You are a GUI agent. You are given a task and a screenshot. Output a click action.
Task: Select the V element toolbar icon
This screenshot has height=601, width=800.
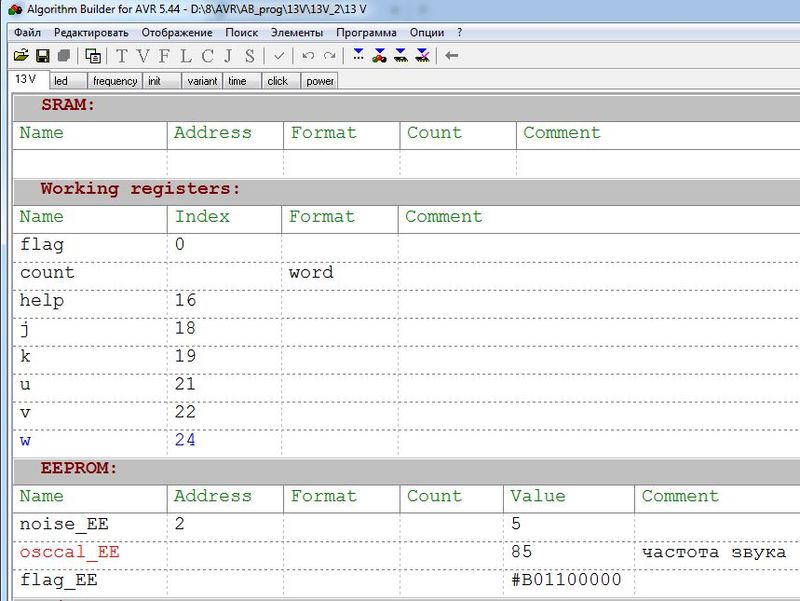point(143,56)
